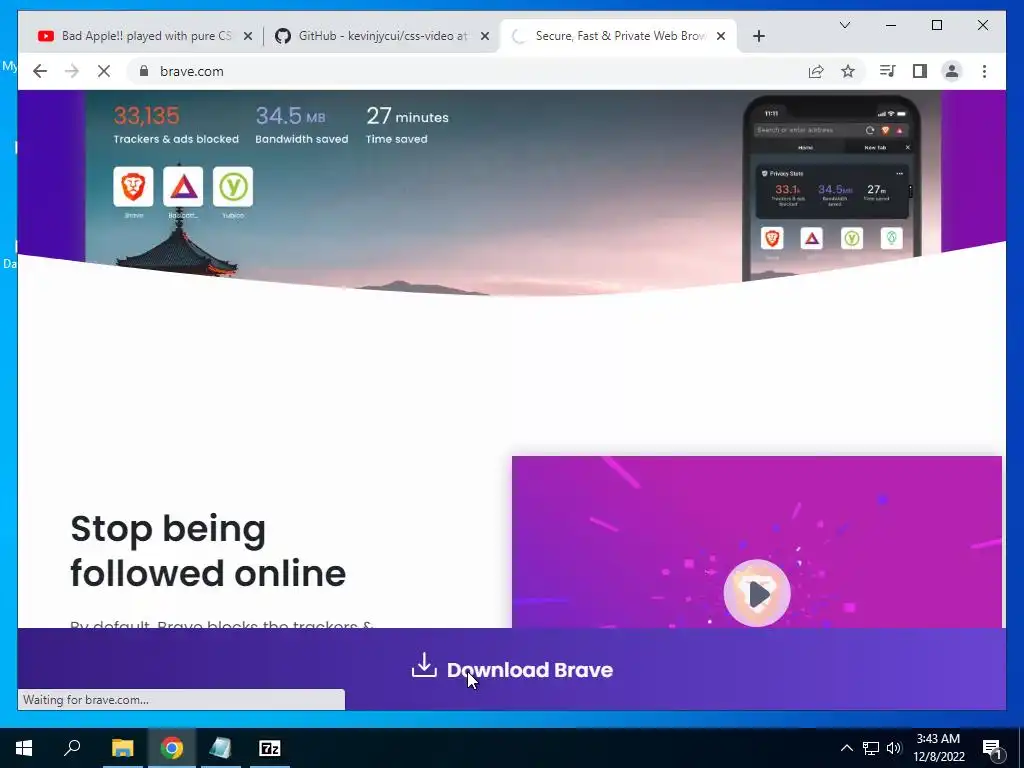Switch to Bad Apple YouTube tab
Screen dimensions: 1024x768
(x=145, y=36)
